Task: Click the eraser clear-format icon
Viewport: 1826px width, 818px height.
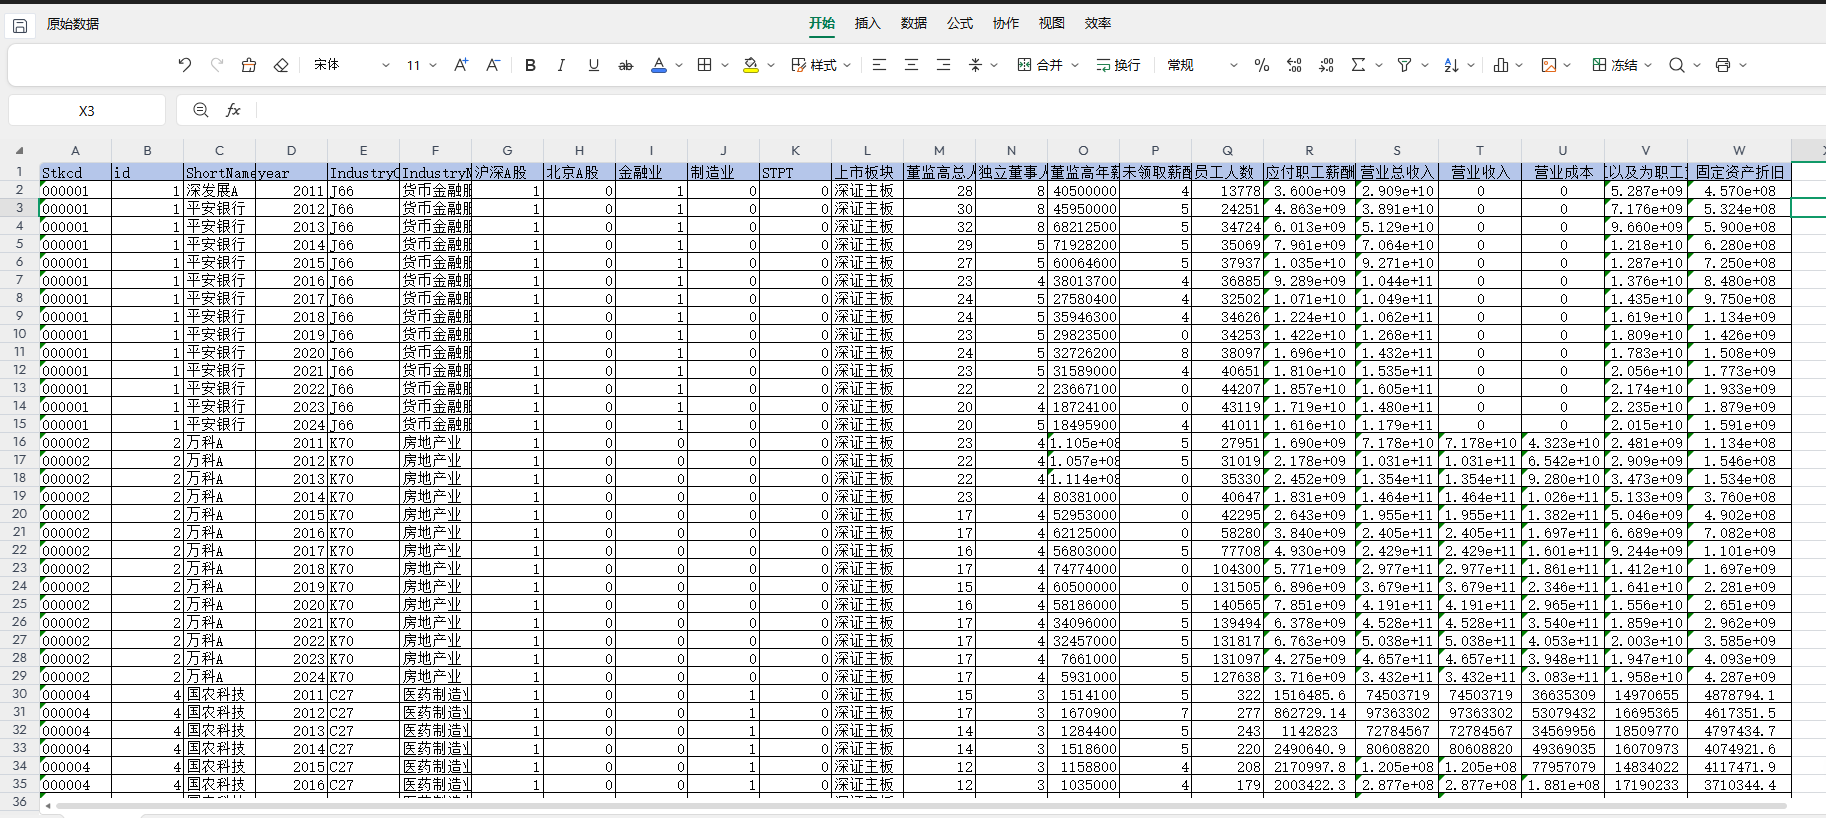Action: (x=281, y=65)
